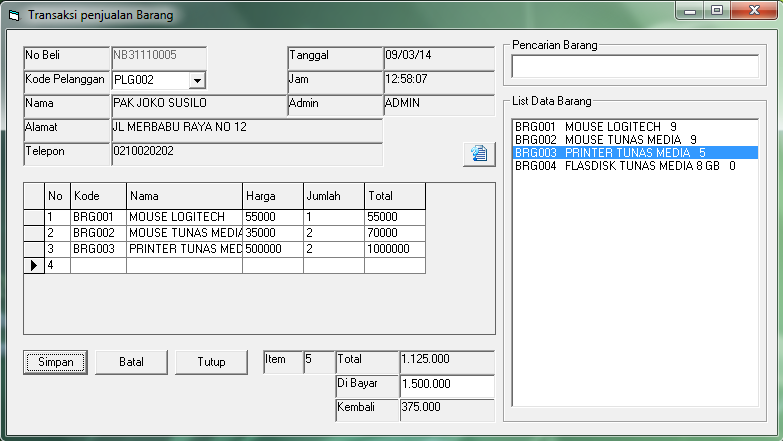
Task: Click the Kode column header in grid
Action: coord(98,196)
